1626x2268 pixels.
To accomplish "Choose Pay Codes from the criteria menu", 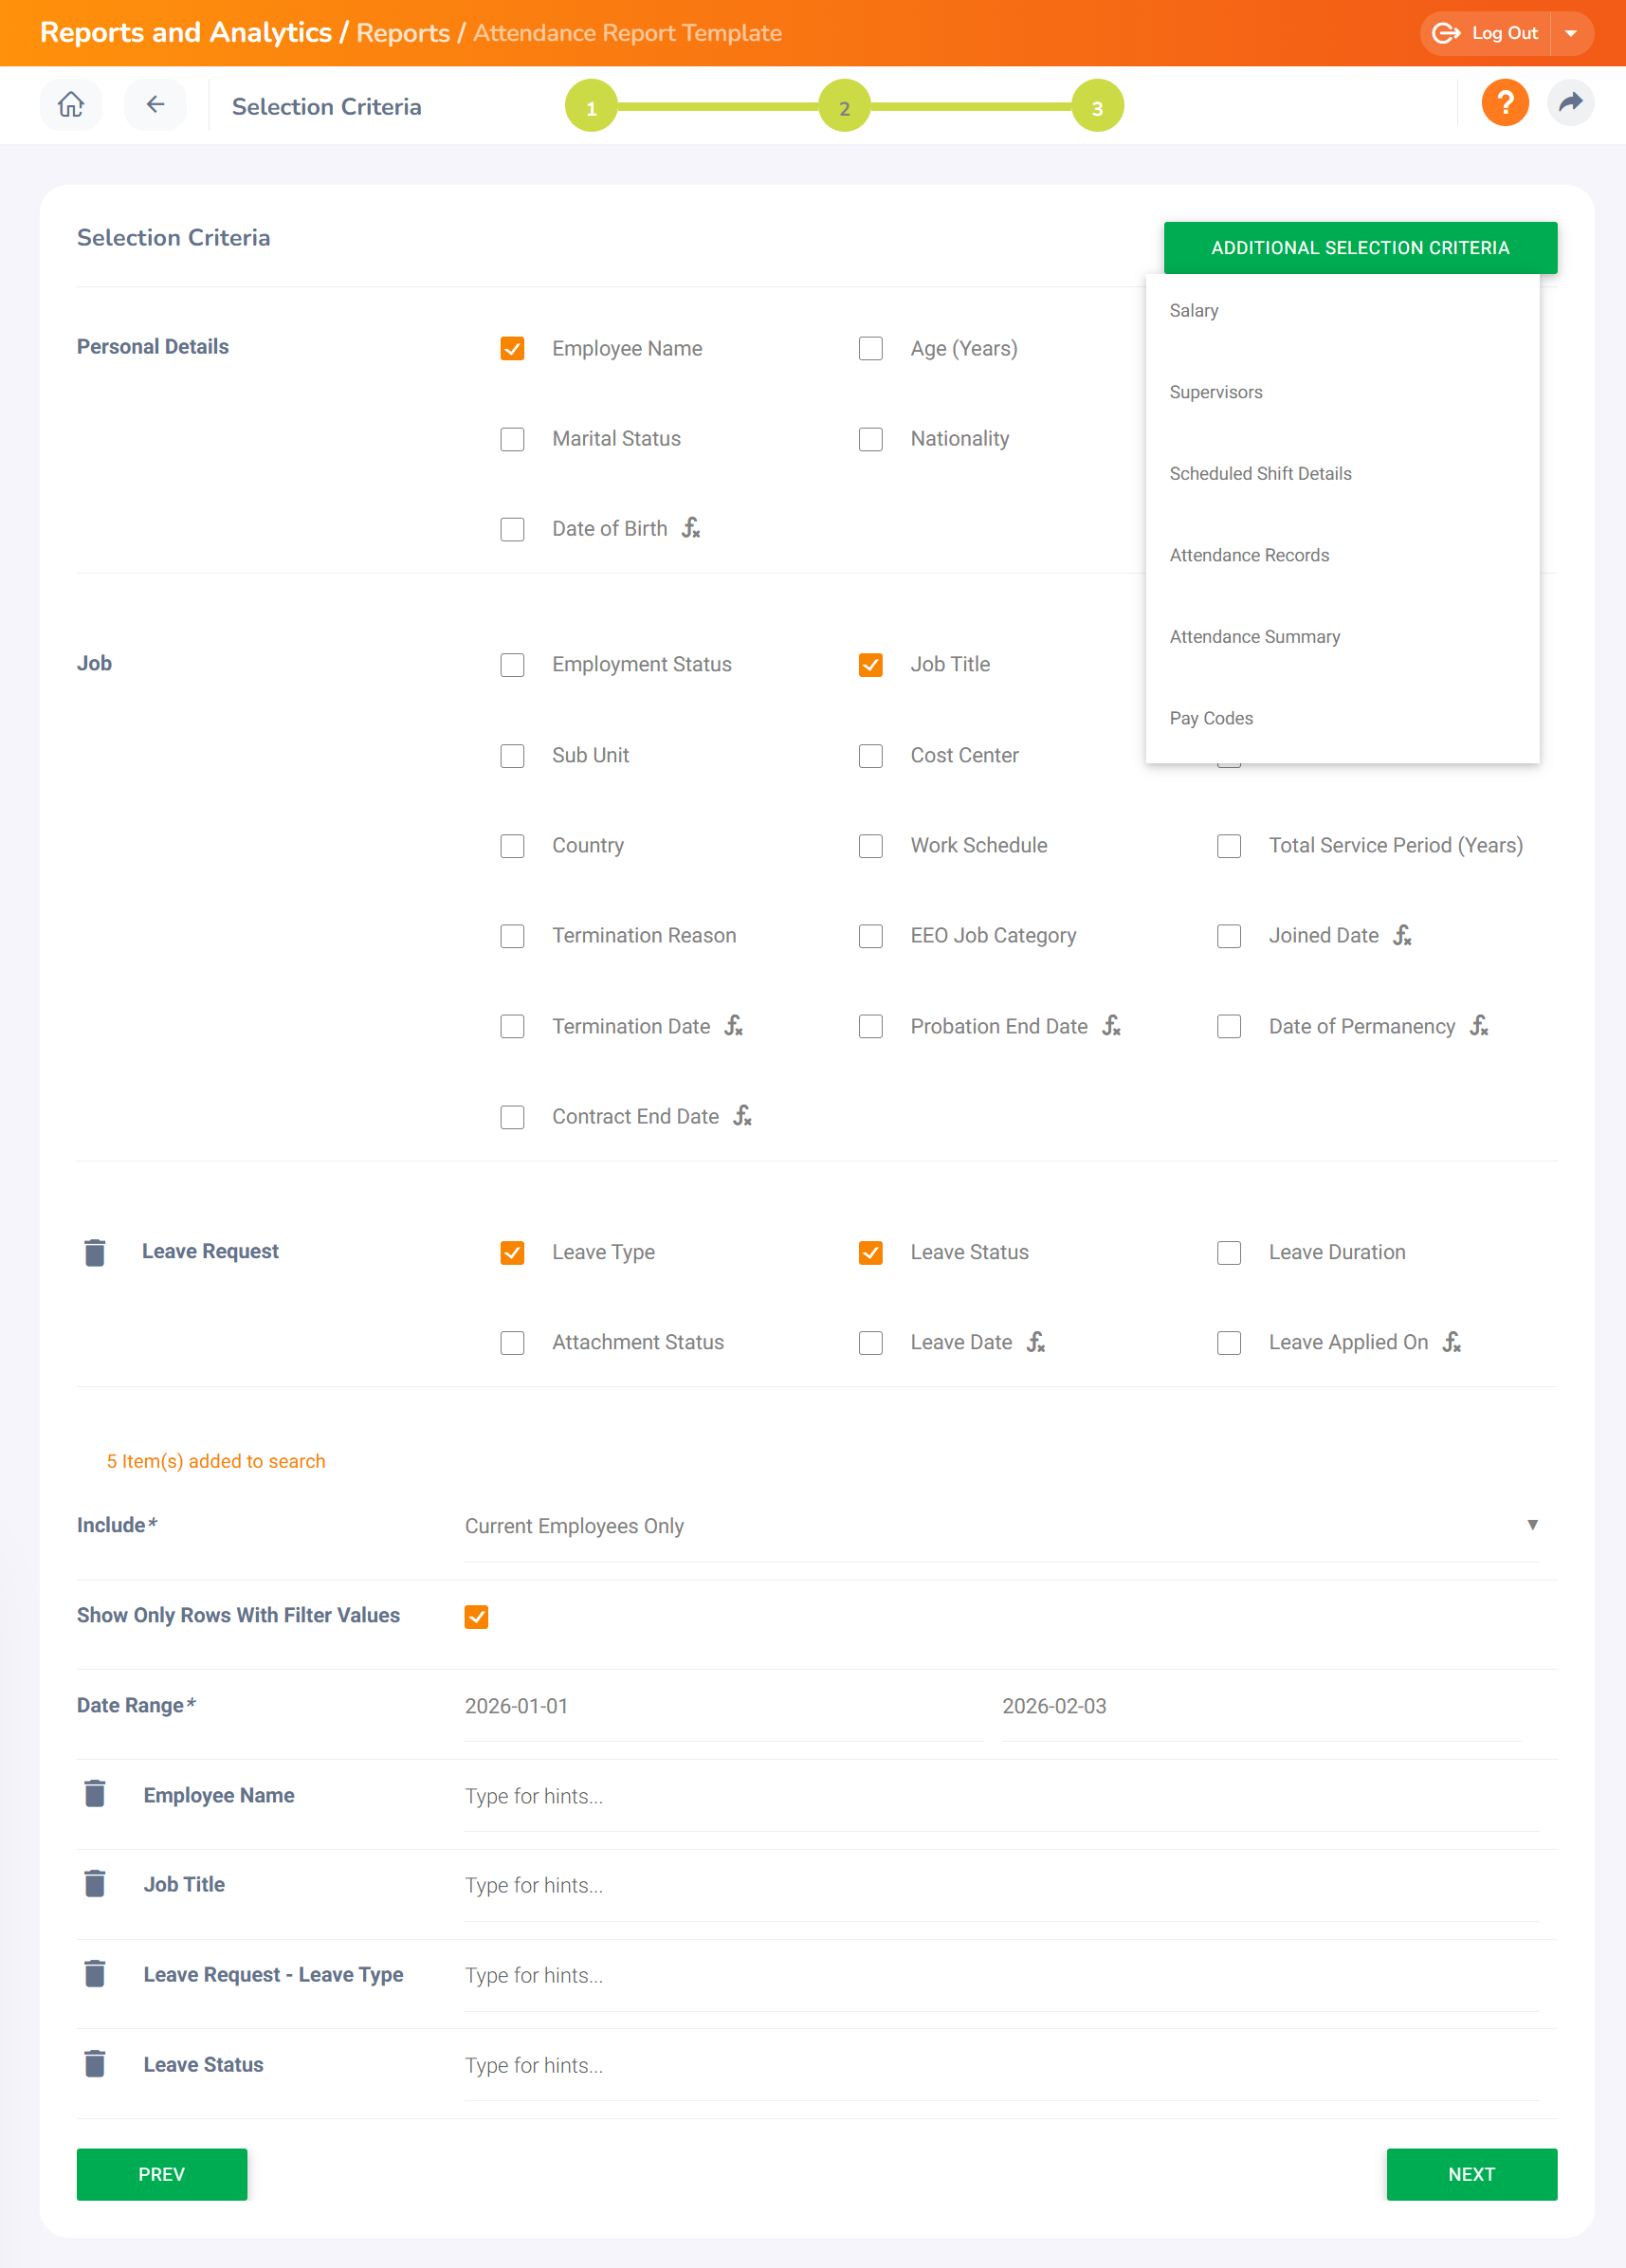I will [1210, 718].
